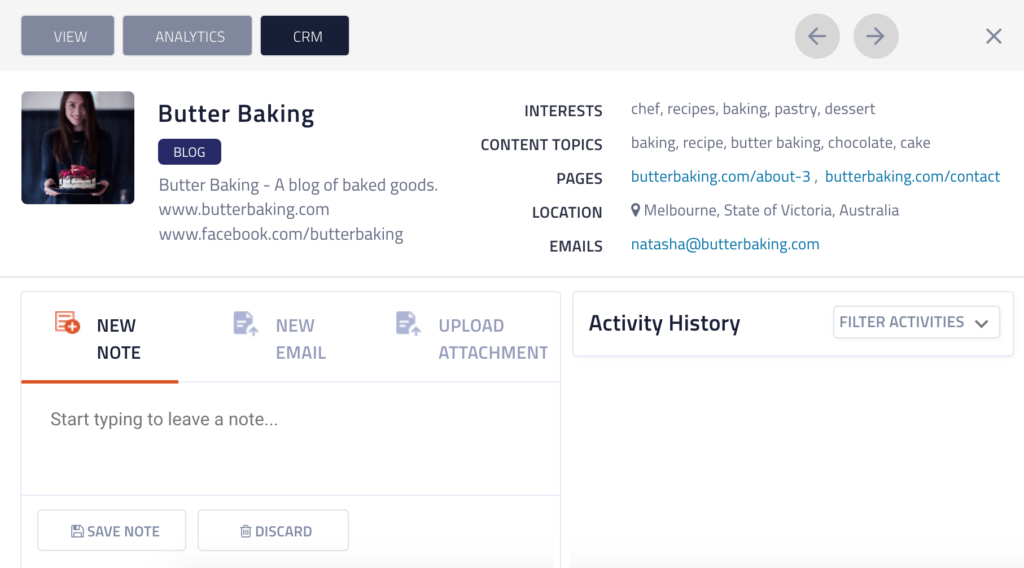The image size is (1024, 568).
Task: Select the CRM tab
Action: [305, 37]
